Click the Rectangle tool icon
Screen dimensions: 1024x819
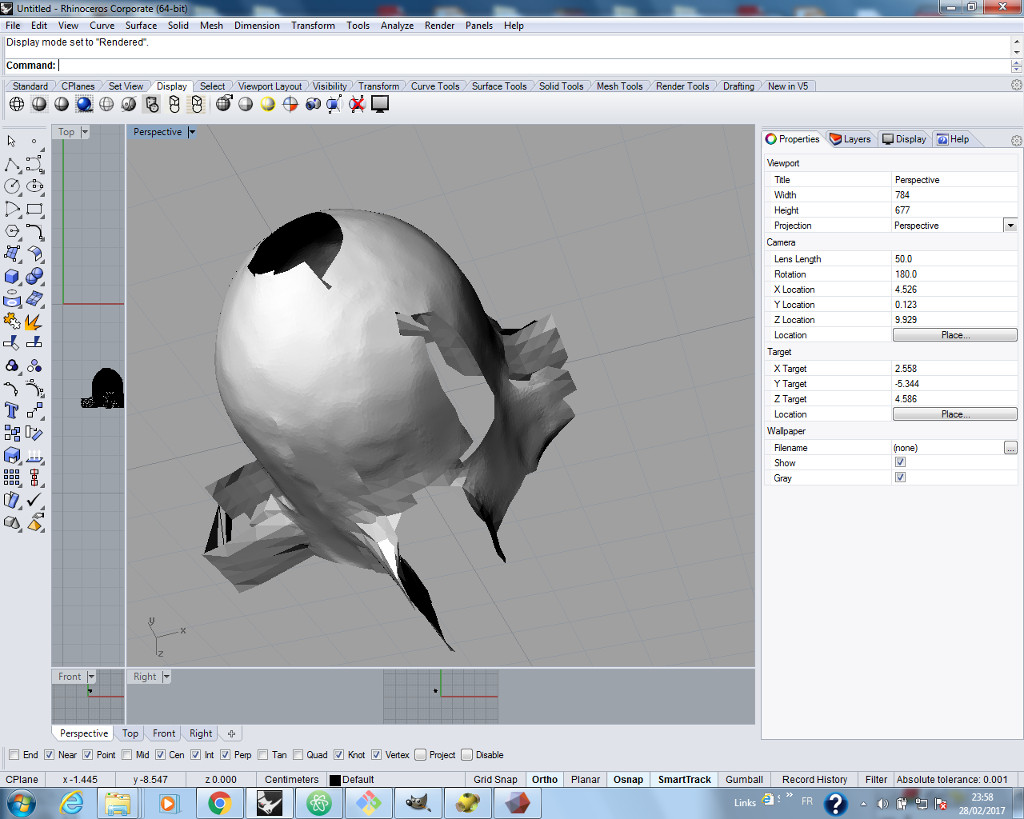(x=34, y=209)
